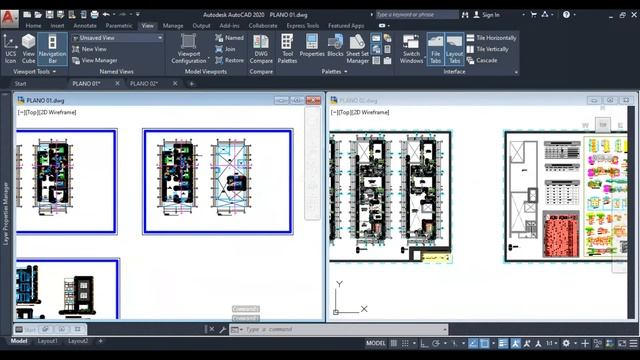
Task: Switch to Layout1 tab
Action: tap(48, 341)
